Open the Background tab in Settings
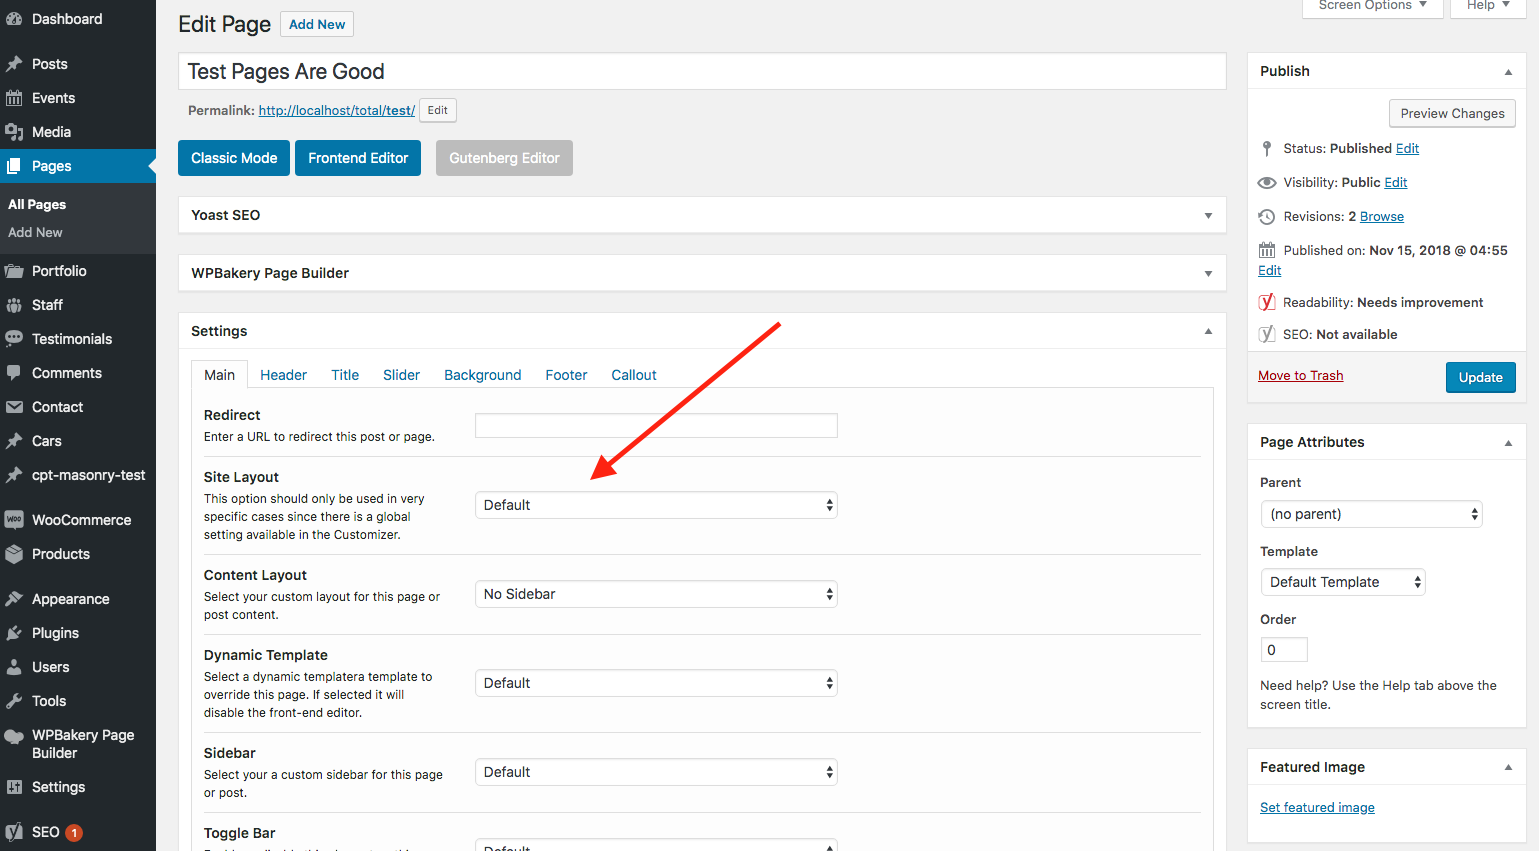The image size is (1539, 851). pyautogui.click(x=482, y=374)
